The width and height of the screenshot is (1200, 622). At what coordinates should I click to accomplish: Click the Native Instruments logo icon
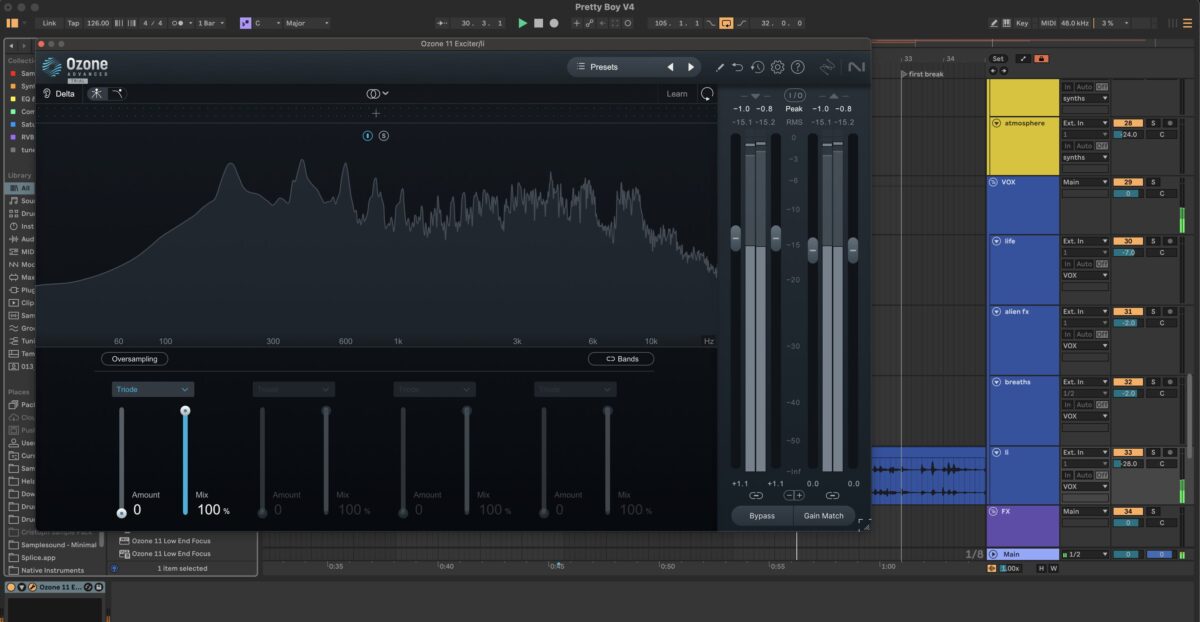point(856,67)
